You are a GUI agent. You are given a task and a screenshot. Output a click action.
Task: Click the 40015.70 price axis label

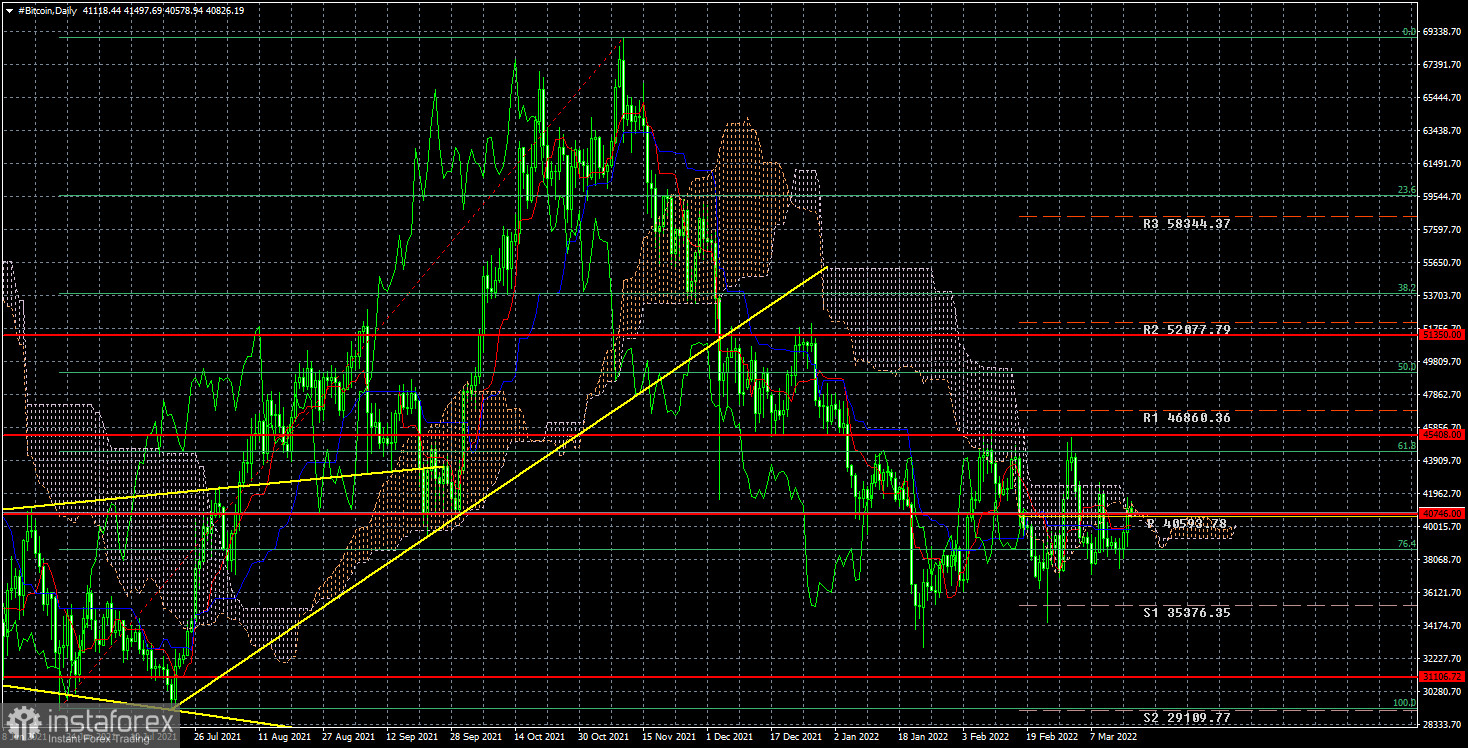coord(1443,527)
